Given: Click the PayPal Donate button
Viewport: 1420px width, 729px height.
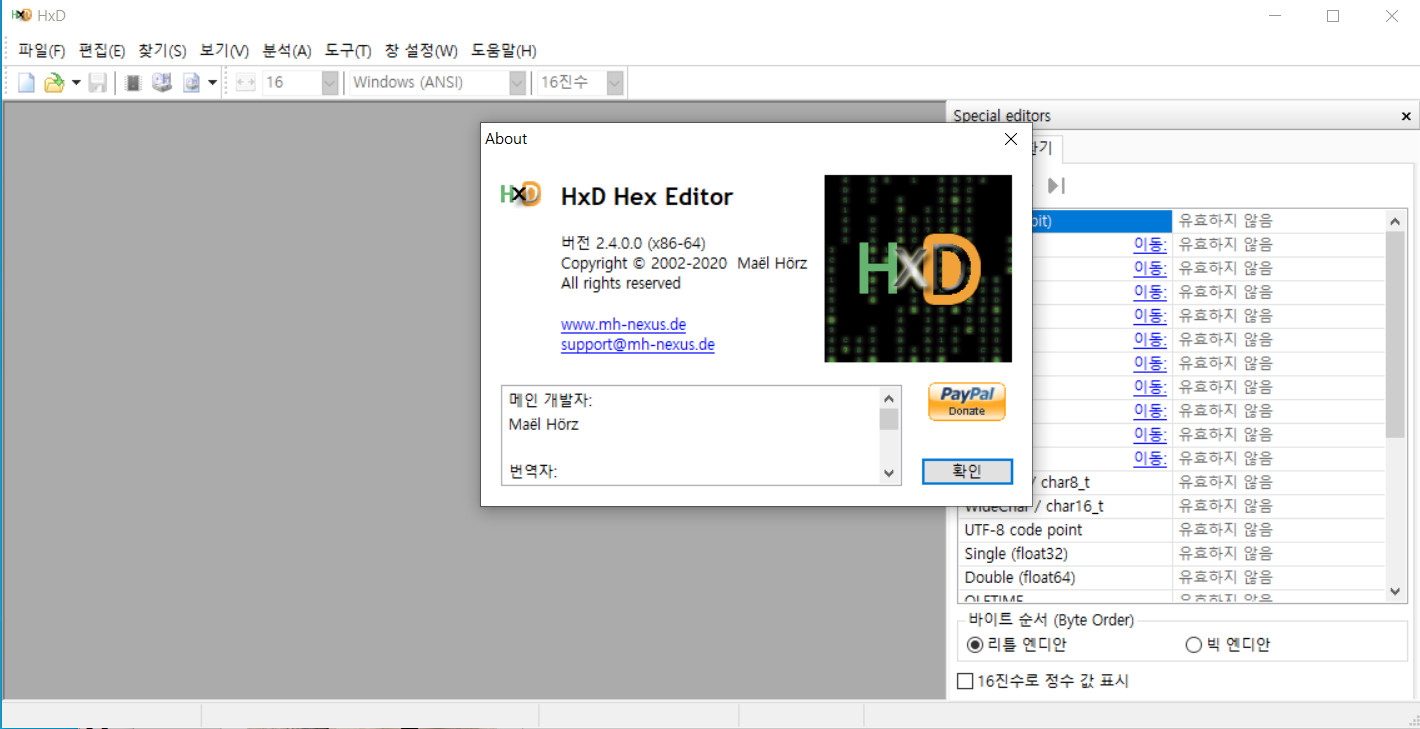Looking at the screenshot, I should (x=967, y=402).
